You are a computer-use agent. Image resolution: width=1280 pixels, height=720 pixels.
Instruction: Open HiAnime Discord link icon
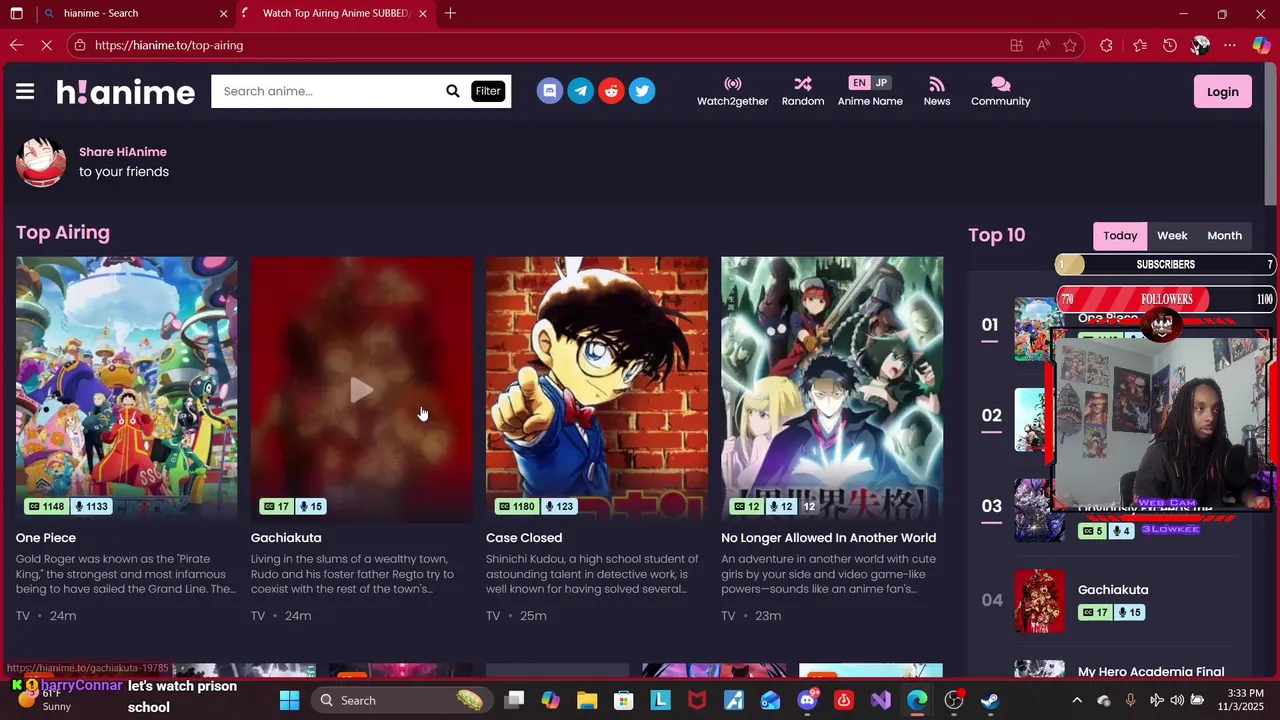pyautogui.click(x=549, y=91)
